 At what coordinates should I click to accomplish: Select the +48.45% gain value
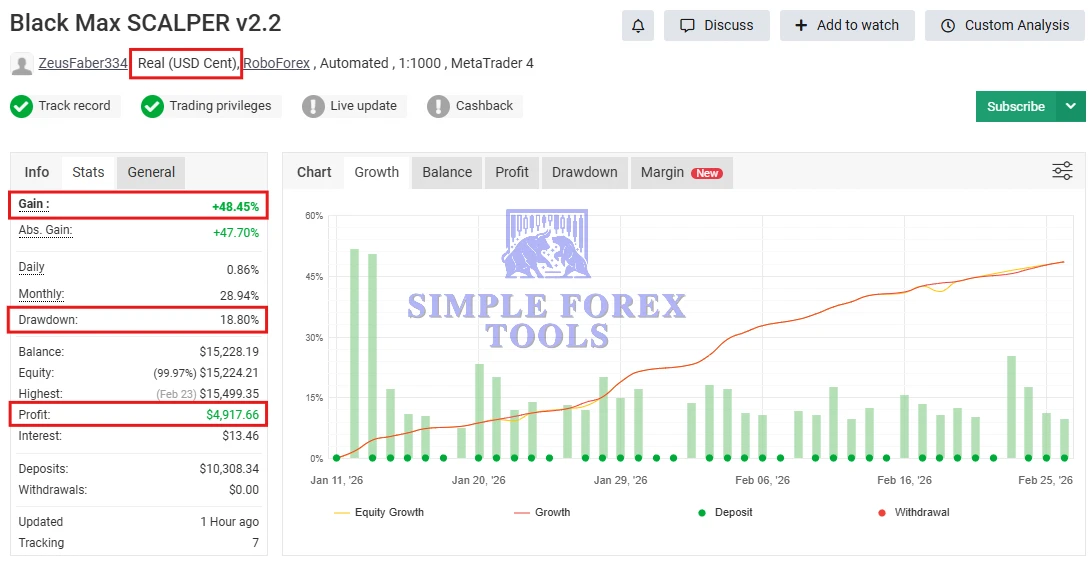click(x=235, y=207)
